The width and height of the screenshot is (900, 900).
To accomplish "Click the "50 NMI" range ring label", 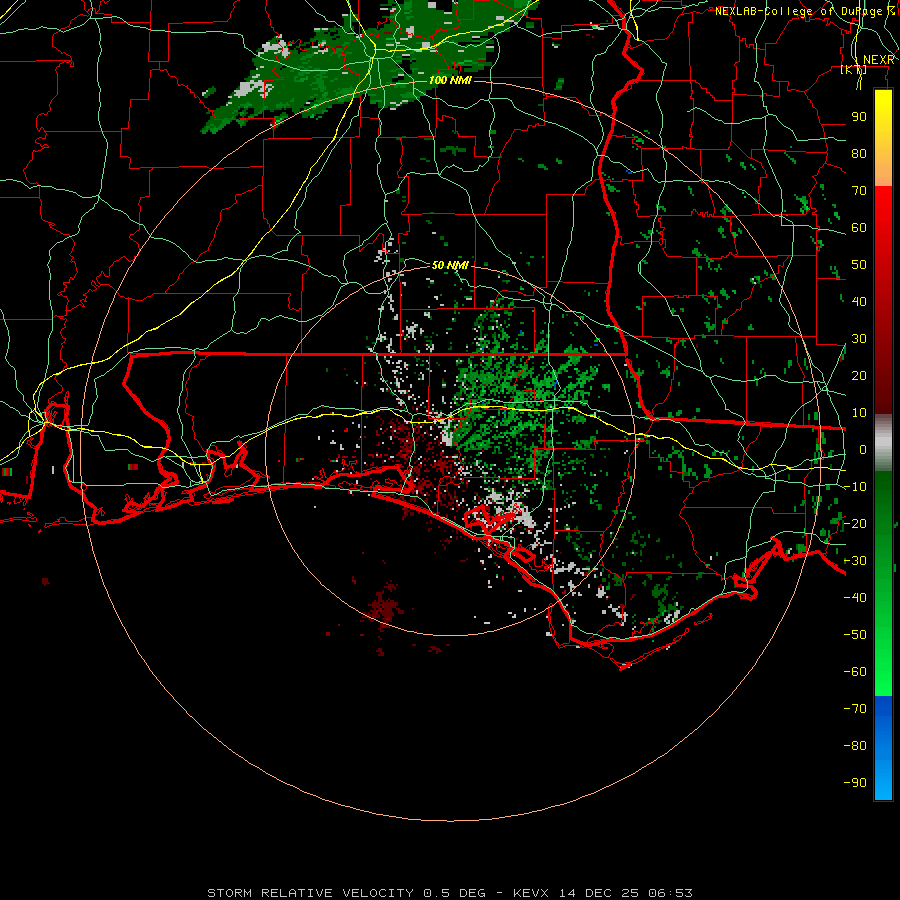I will tap(451, 265).
